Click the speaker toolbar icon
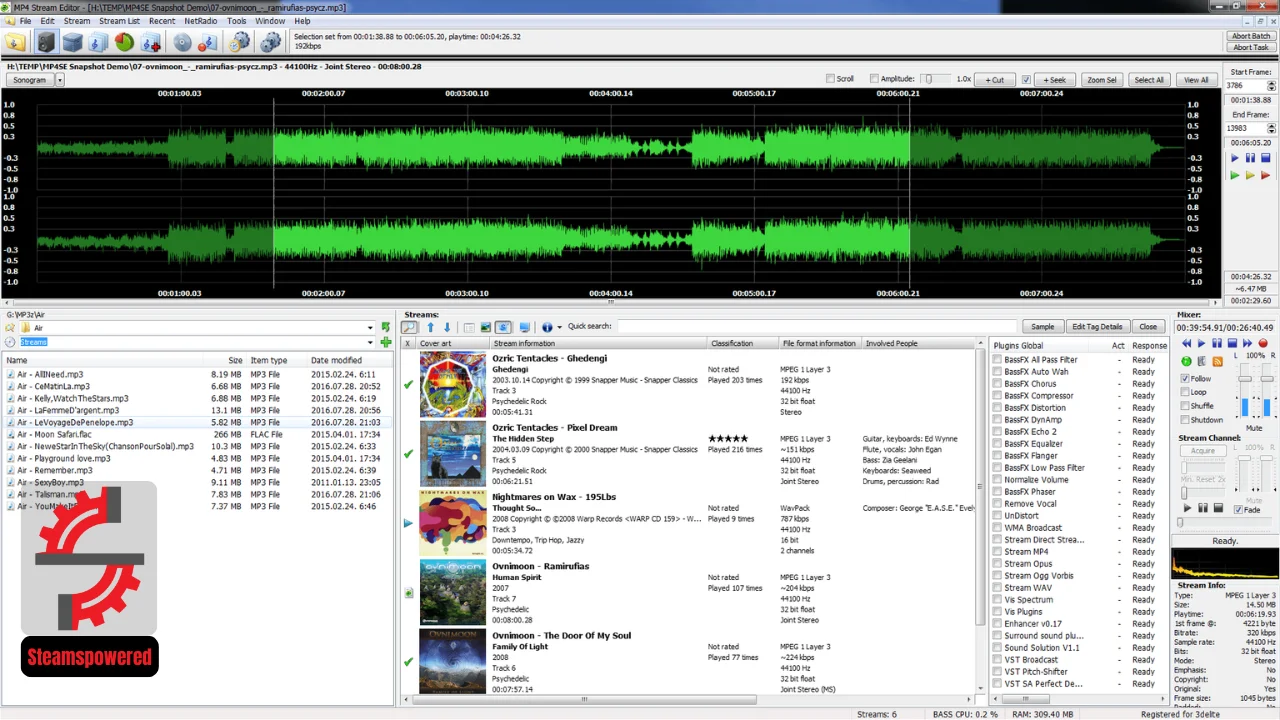This screenshot has height=720, width=1280. pyautogui.click(x=46, y=42)
